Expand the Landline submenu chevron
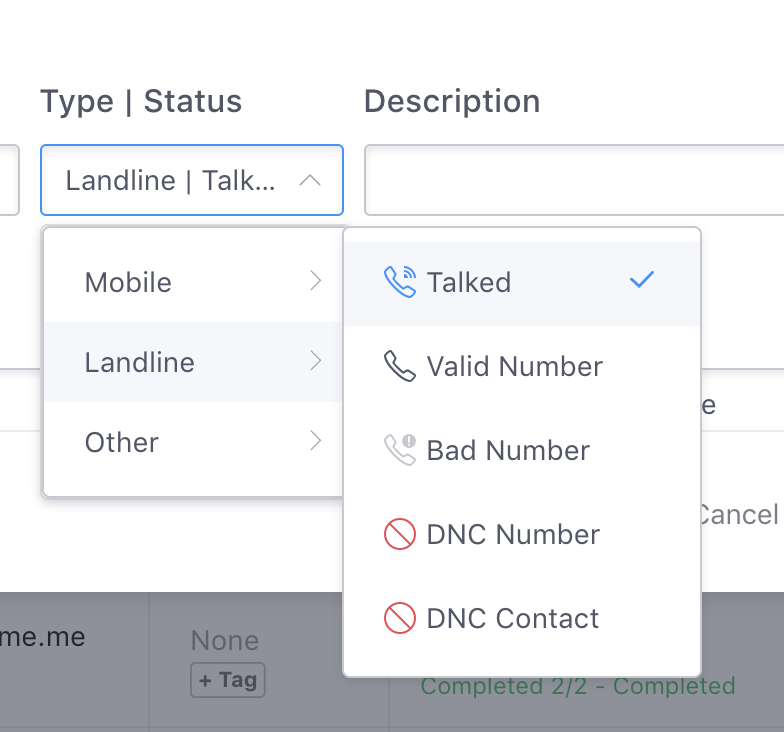 [x=316, y=361]
